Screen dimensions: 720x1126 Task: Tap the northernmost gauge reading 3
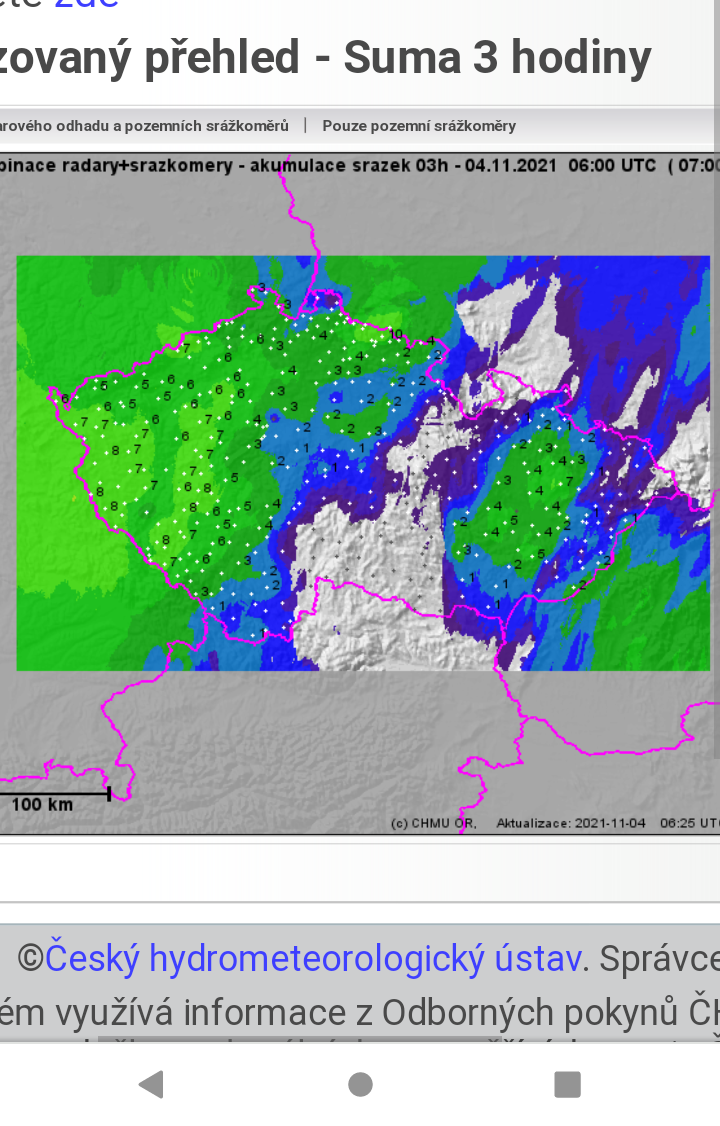(x=262, y=288)
